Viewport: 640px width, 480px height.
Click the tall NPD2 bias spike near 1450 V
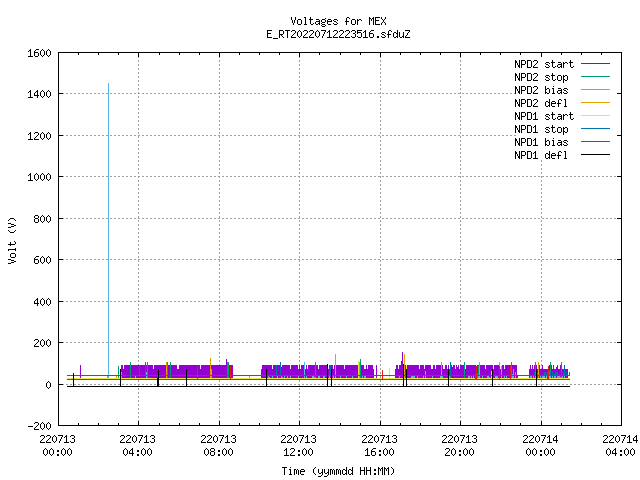tap(108, 229)
